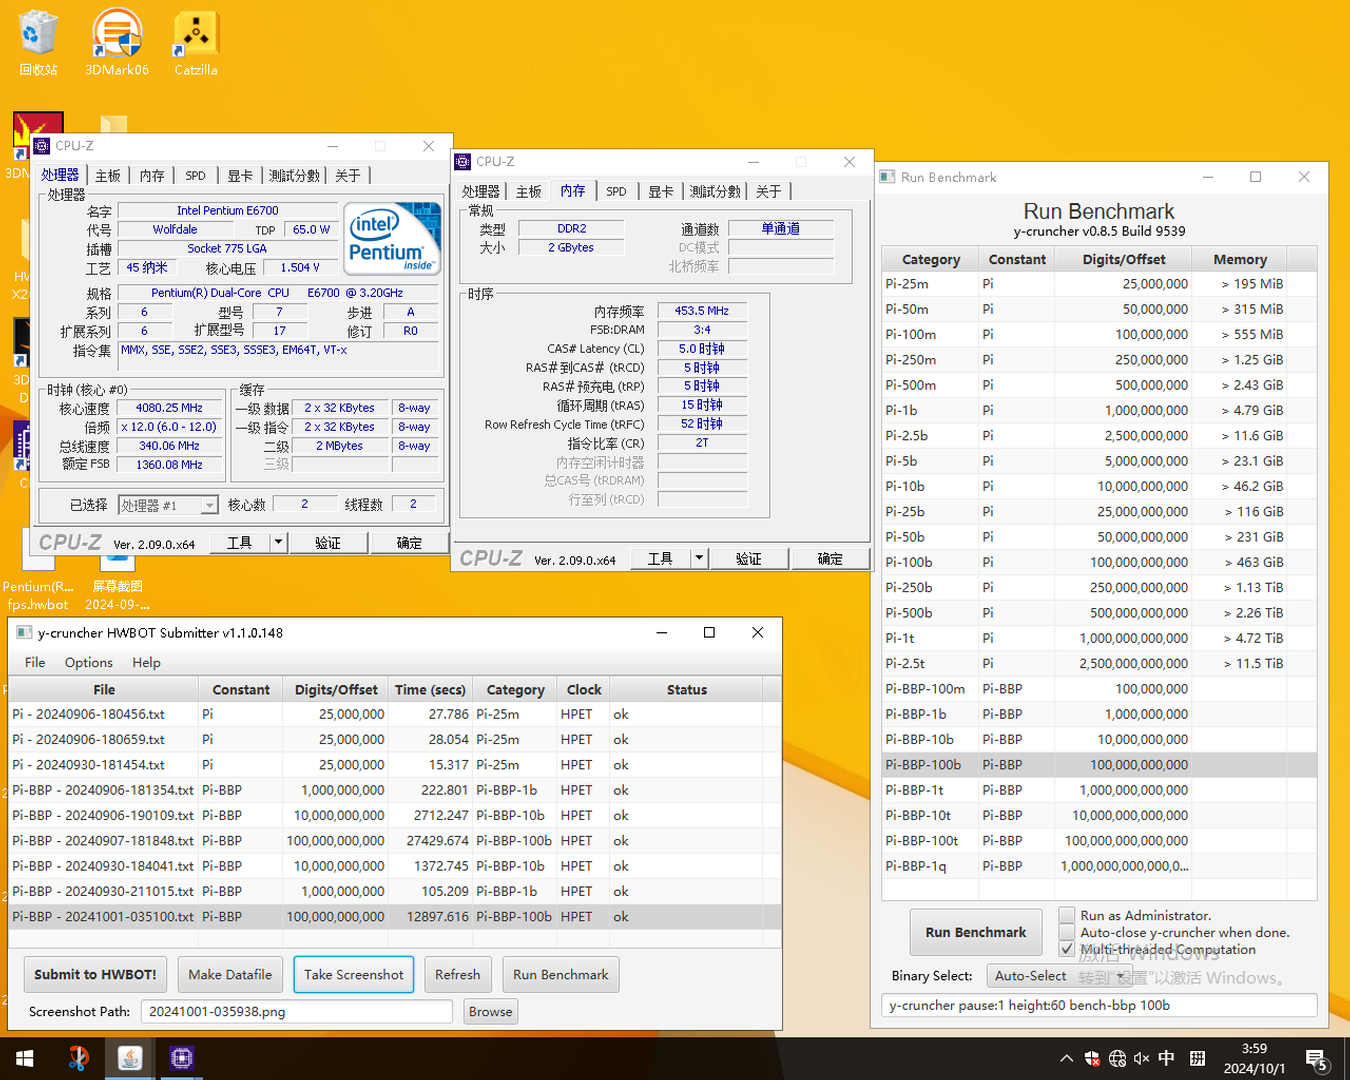This screenshot has width=1350, height=1080.
Task: Click 确定 button in memory CPU-Z window
Action: (830, 559)
